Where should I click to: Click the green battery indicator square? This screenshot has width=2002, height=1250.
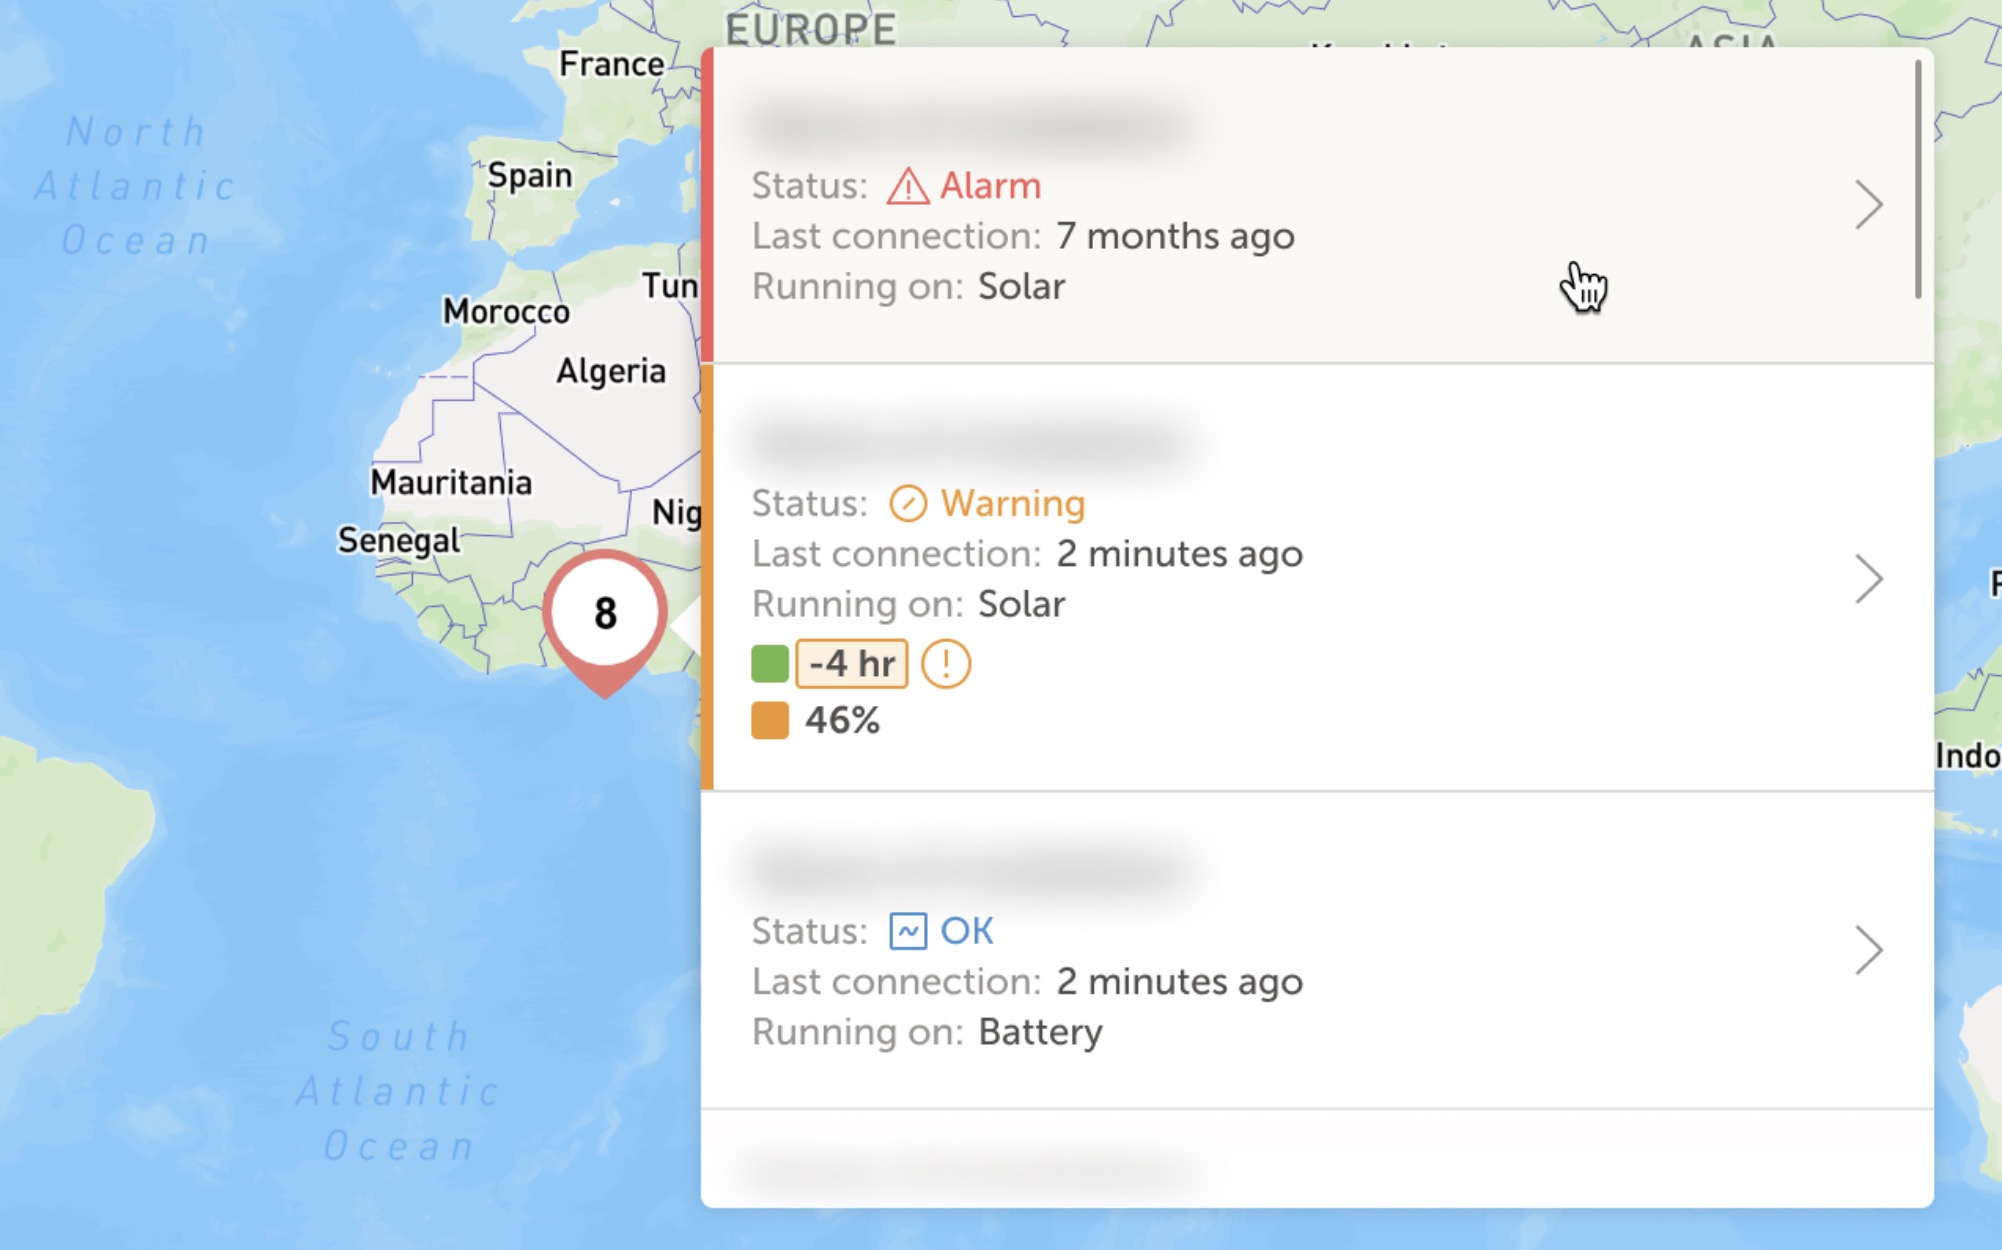tap(768, 663)
